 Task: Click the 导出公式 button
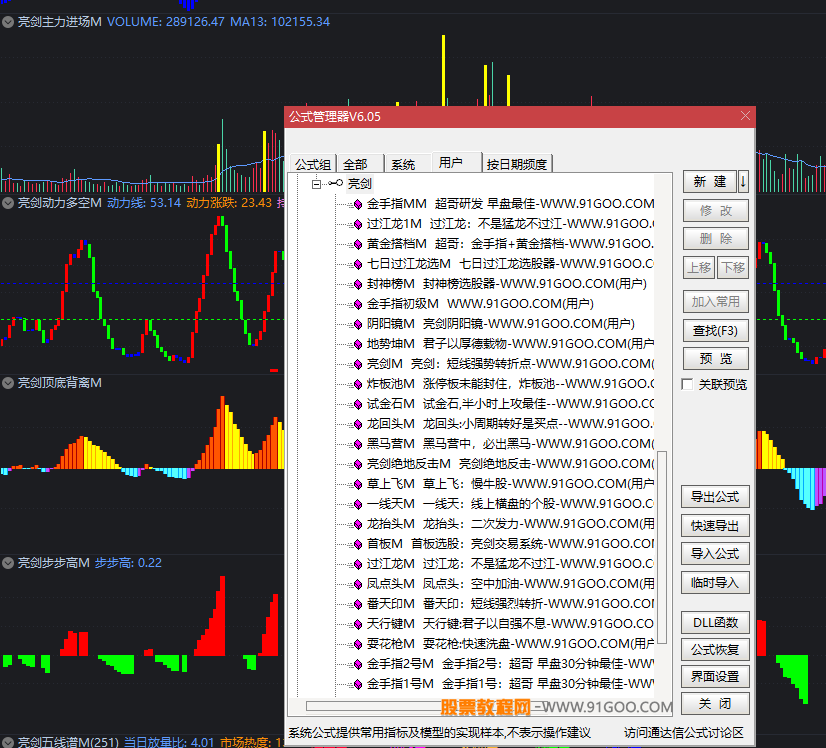pyautogui.click(x=714, y=497)
